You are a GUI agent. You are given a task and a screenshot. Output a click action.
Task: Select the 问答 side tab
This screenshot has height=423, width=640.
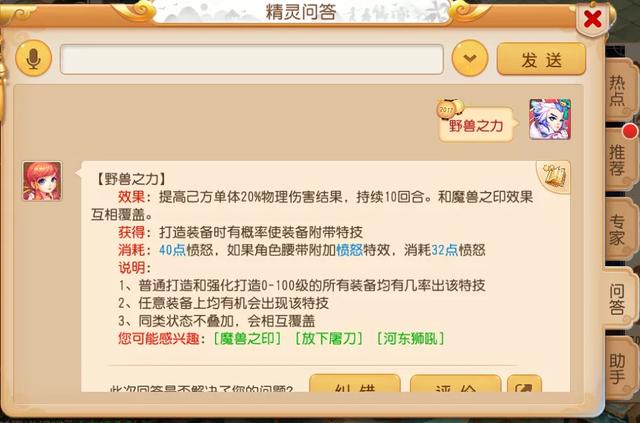click(617, 299)
